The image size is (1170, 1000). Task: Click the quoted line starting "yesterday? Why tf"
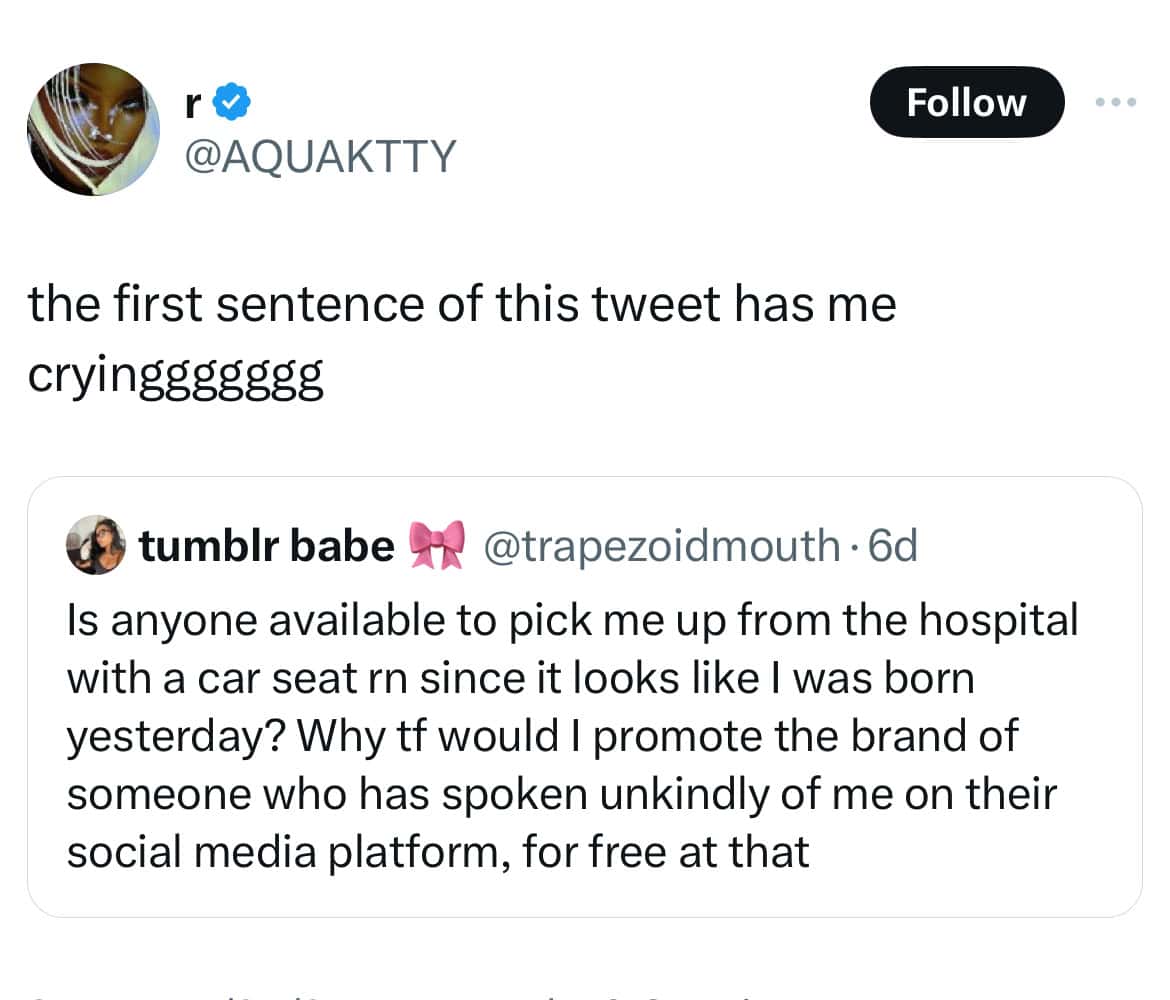tap(541, 736)
